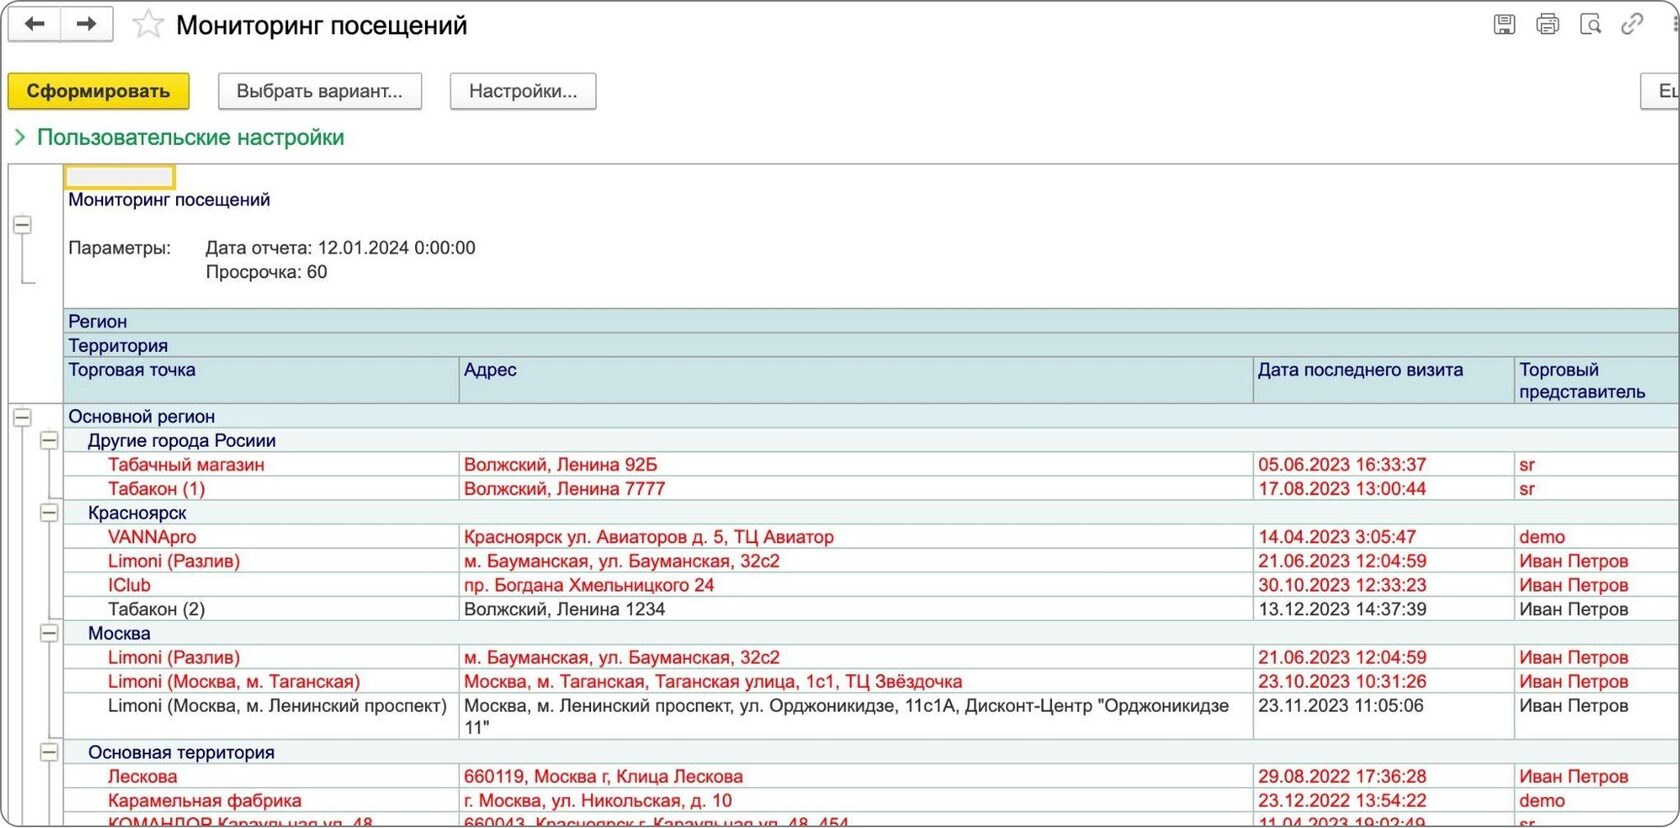The height and width of the screenshot is (828, 1680).
Task: Open Выбрать вариант... dialog
Action: pyautogui.click(x=320, y=91)
